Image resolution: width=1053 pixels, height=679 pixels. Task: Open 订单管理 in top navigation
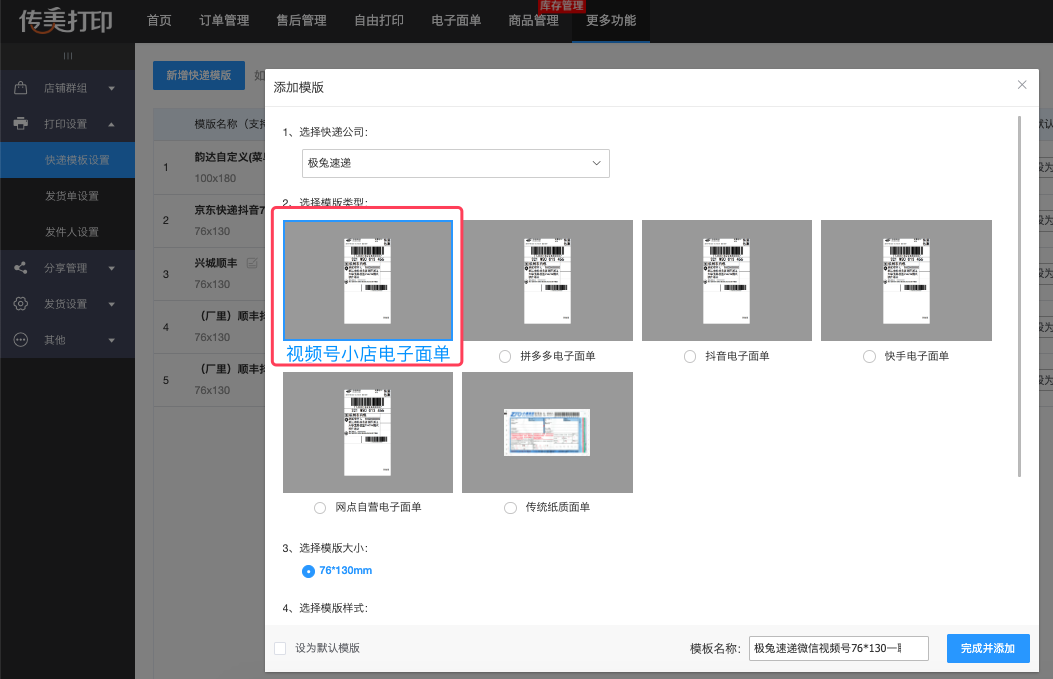(x=224, y=21)
